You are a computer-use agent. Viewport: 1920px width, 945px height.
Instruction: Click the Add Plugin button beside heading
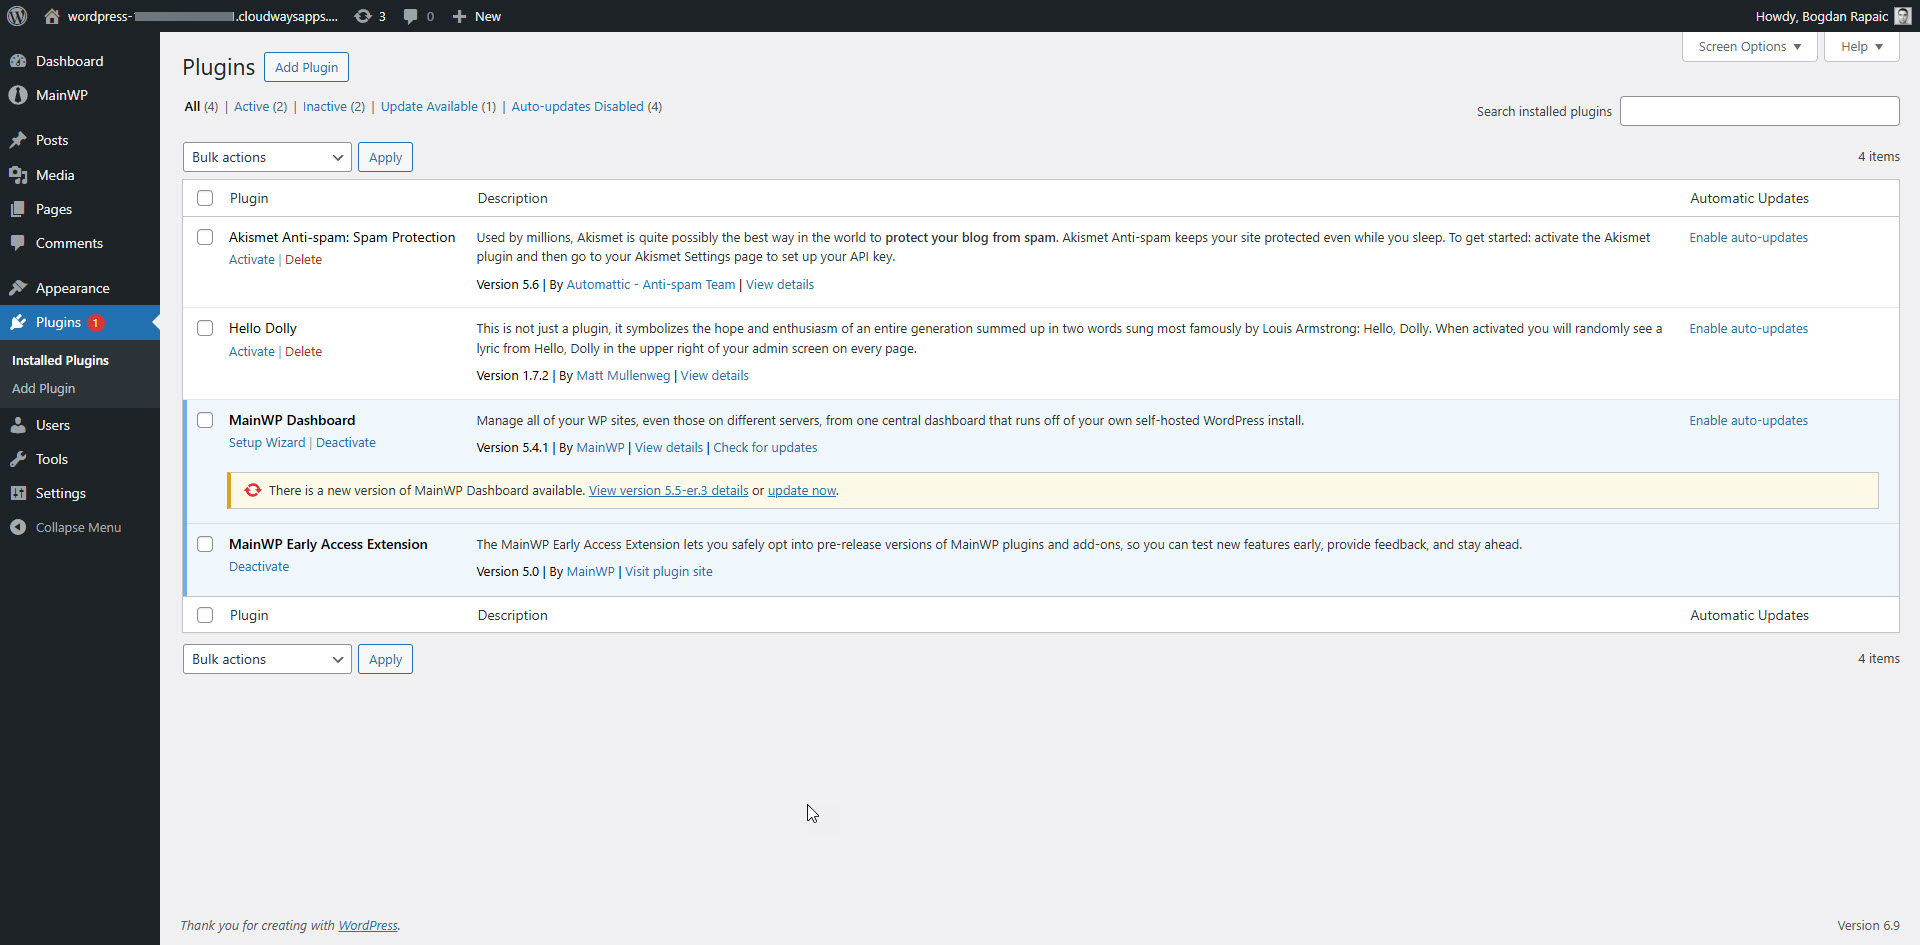click(306, 67)
